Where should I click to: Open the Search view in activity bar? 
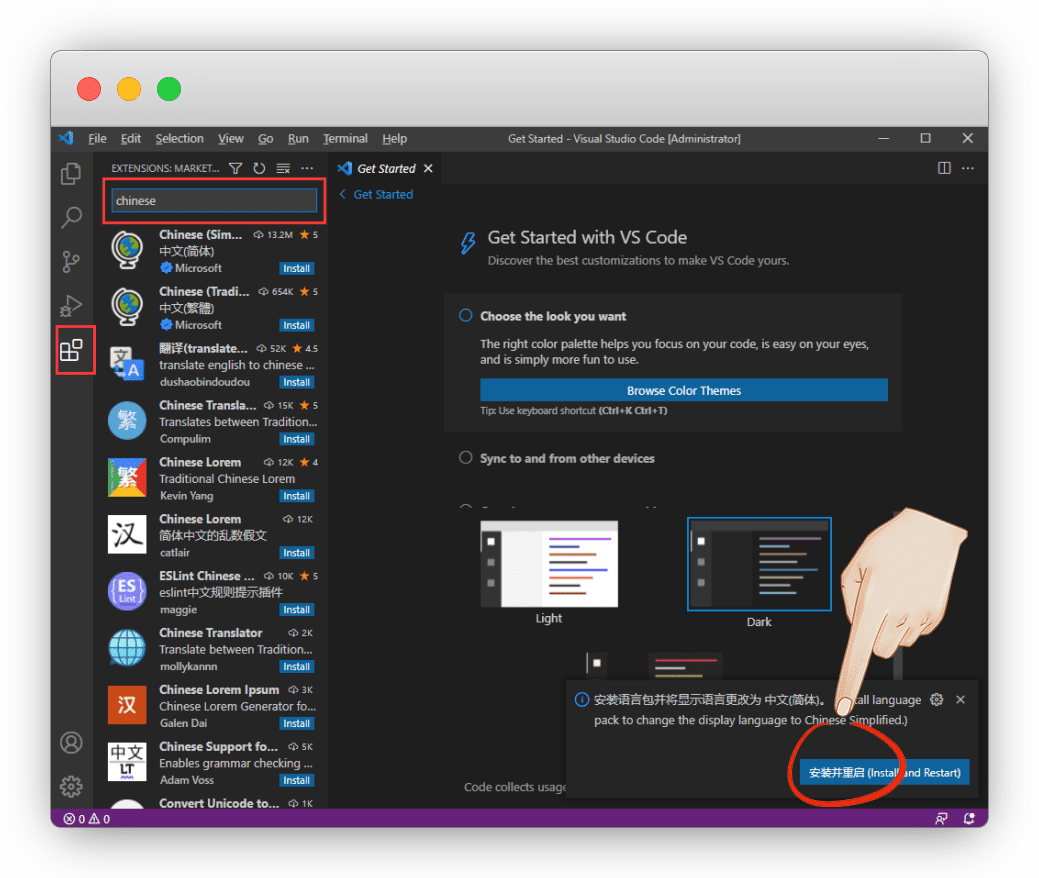pyautogui.click(x=71, y=217)
